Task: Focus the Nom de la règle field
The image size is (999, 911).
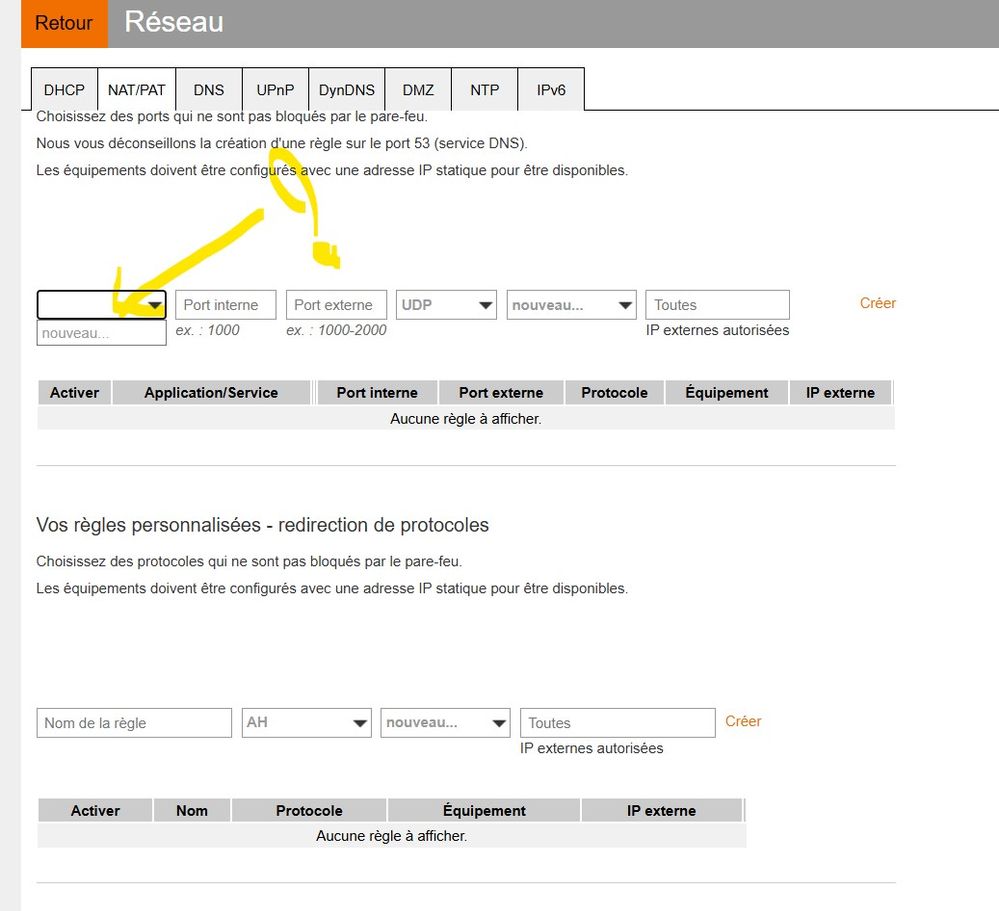Action: (x=134, y=723)
